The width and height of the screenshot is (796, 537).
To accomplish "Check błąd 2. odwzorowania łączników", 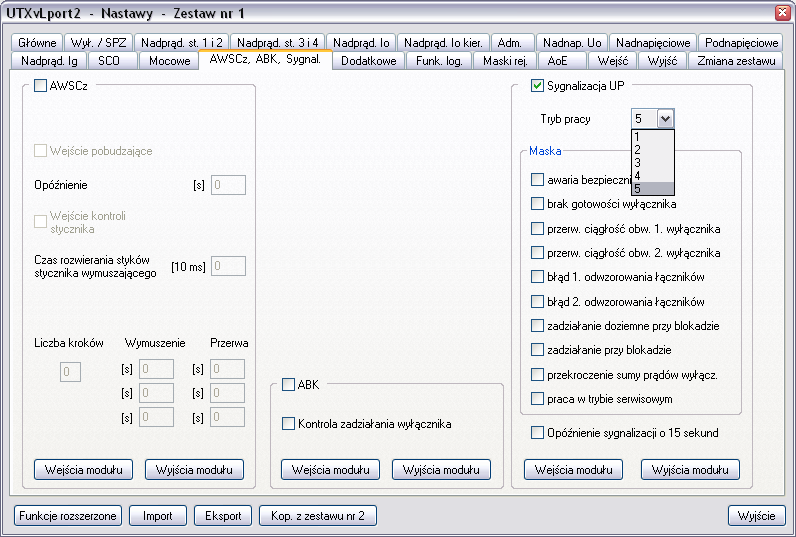I will pos(537,301).
